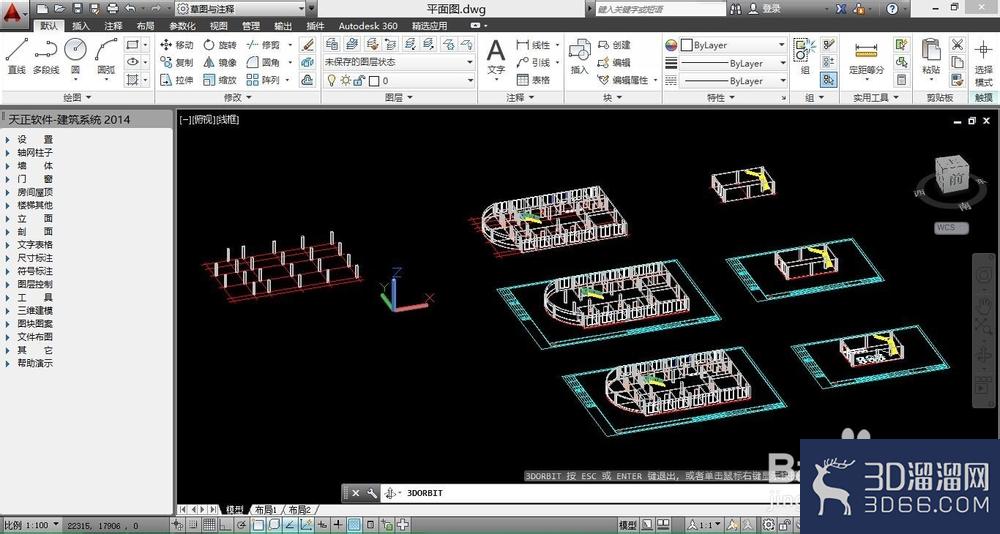Click the 表格 table tool

tap(533, 80)
